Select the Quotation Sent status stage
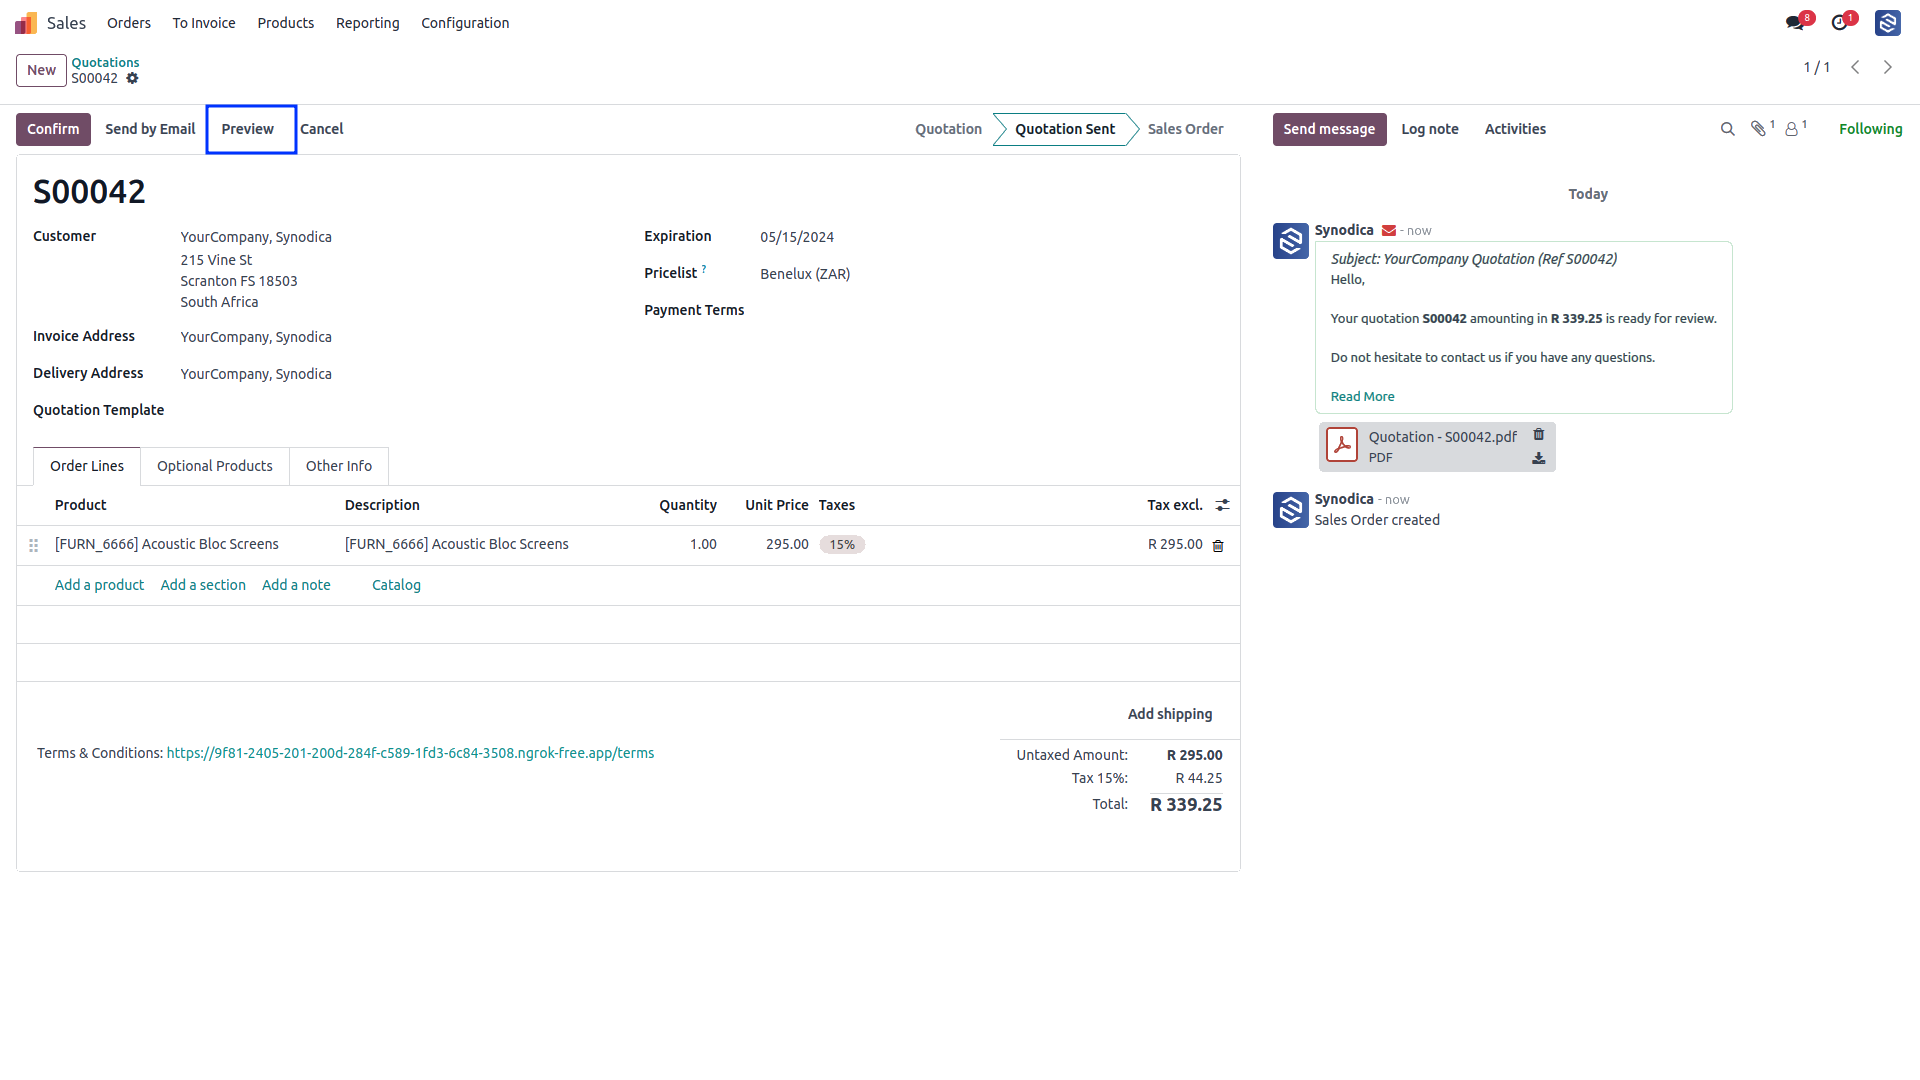Viewport: 1920px width, 1080px height. [1065, 129]
